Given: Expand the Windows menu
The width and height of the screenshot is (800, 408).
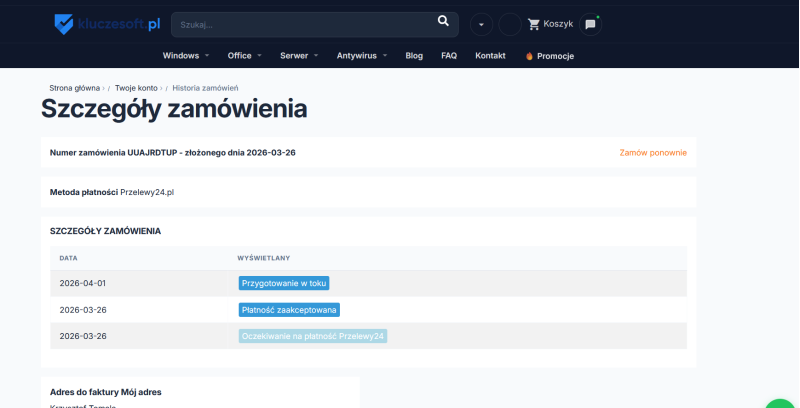Looking at the screenshot, I should (185, 56).
